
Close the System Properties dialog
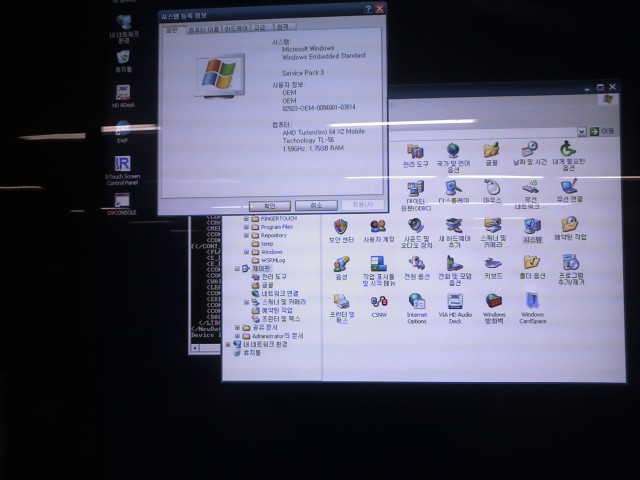[x=380, y=9]
